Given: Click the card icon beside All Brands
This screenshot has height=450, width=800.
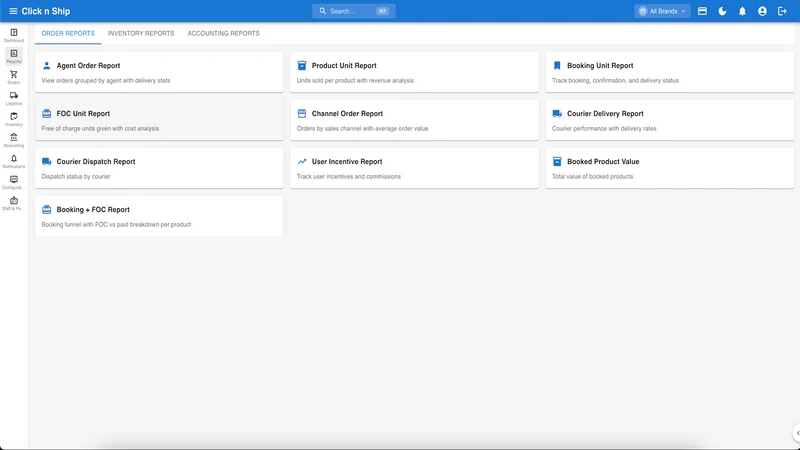Looking at the screenshot, I should 703,11.
